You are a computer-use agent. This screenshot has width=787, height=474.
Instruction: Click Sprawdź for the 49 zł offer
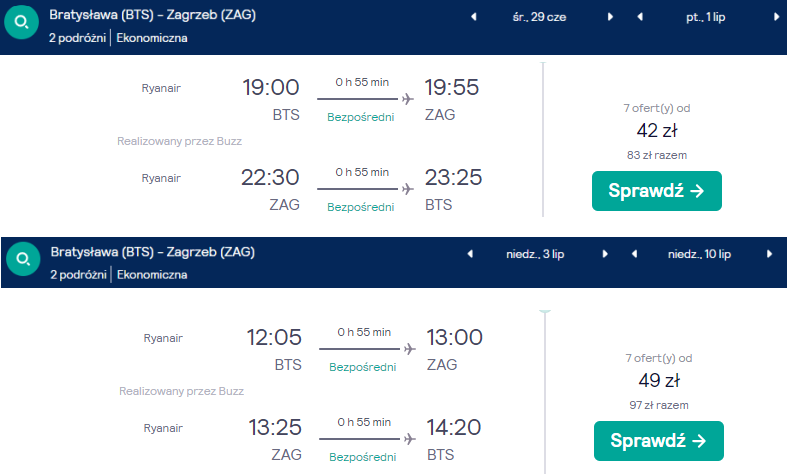click(x=659, y=441)
